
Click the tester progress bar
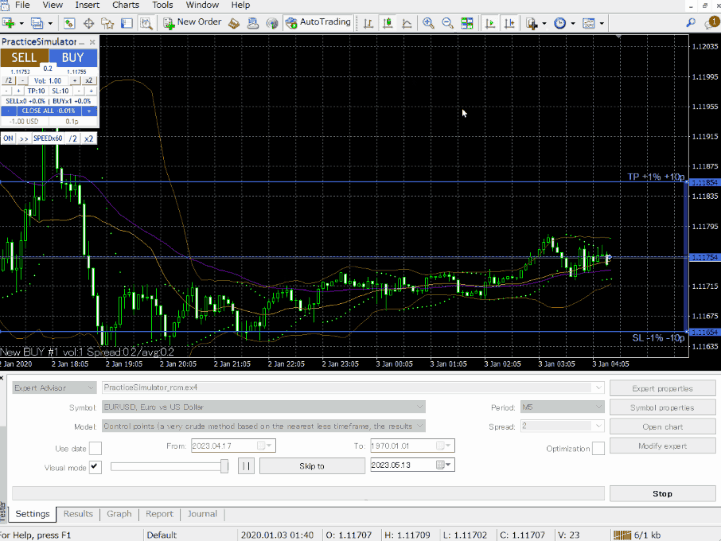[x=308, y=494]
